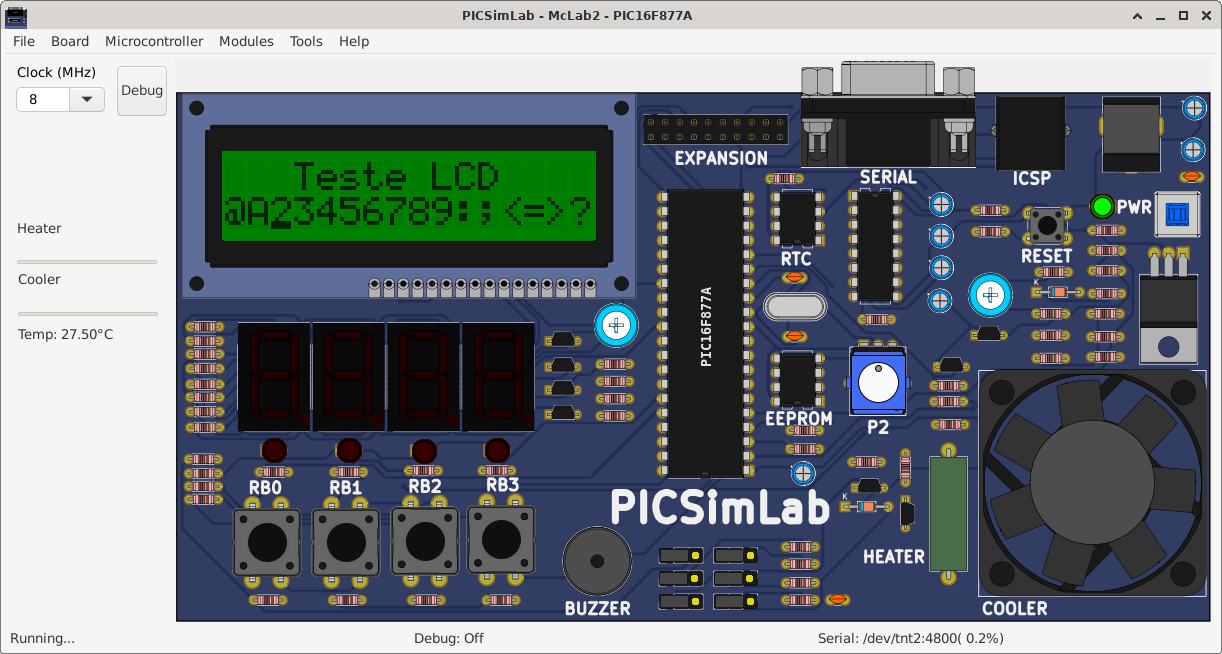The height and width of the screenshot is (654, 1222).
Task: Open the Modules menu
Action: (246, 41)
